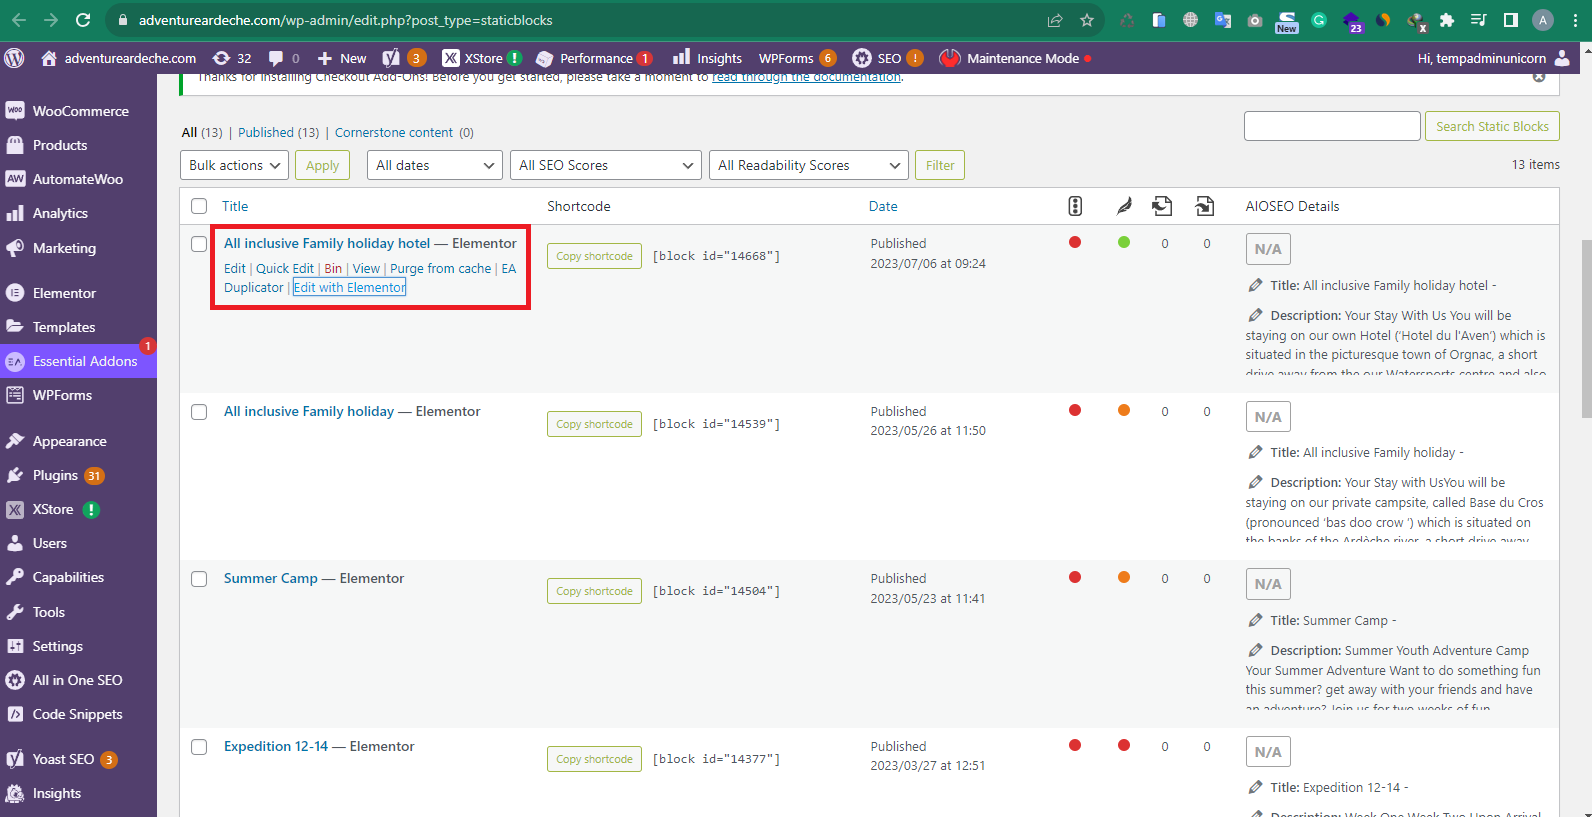
Task: Open Yoast icon in admin bar
Action: (404, 58)
